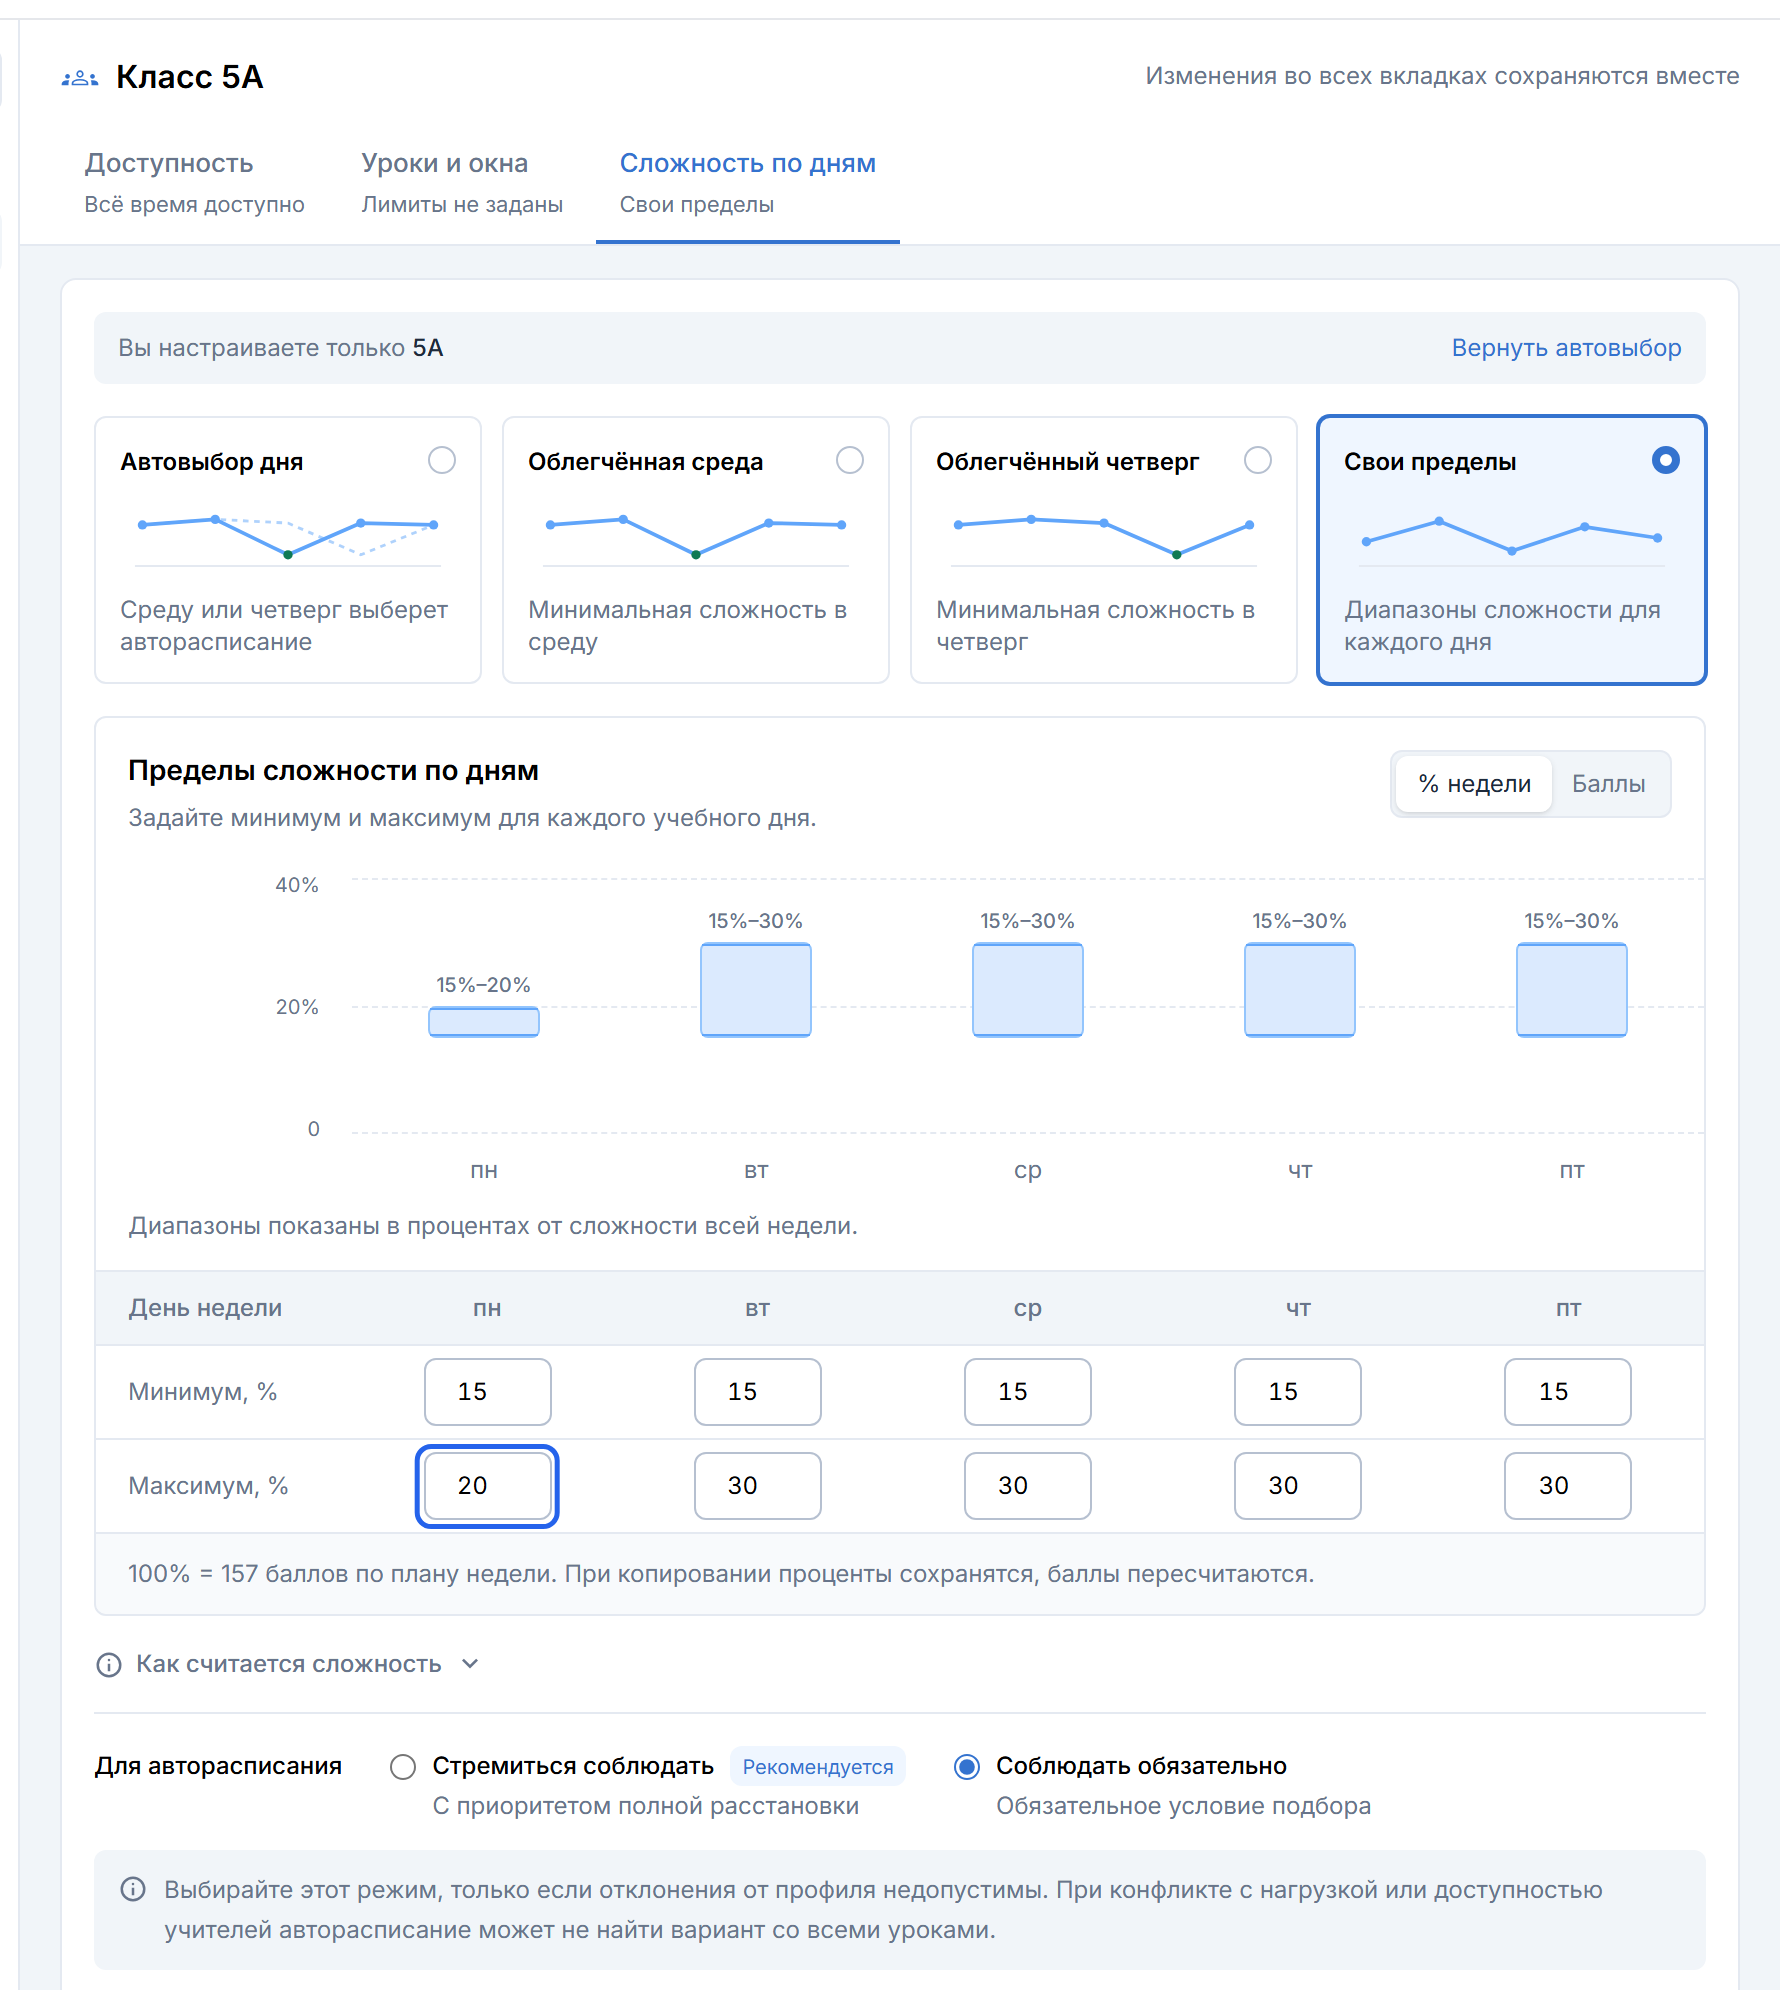Click the info icon in the warning note

click(133, 1889)
